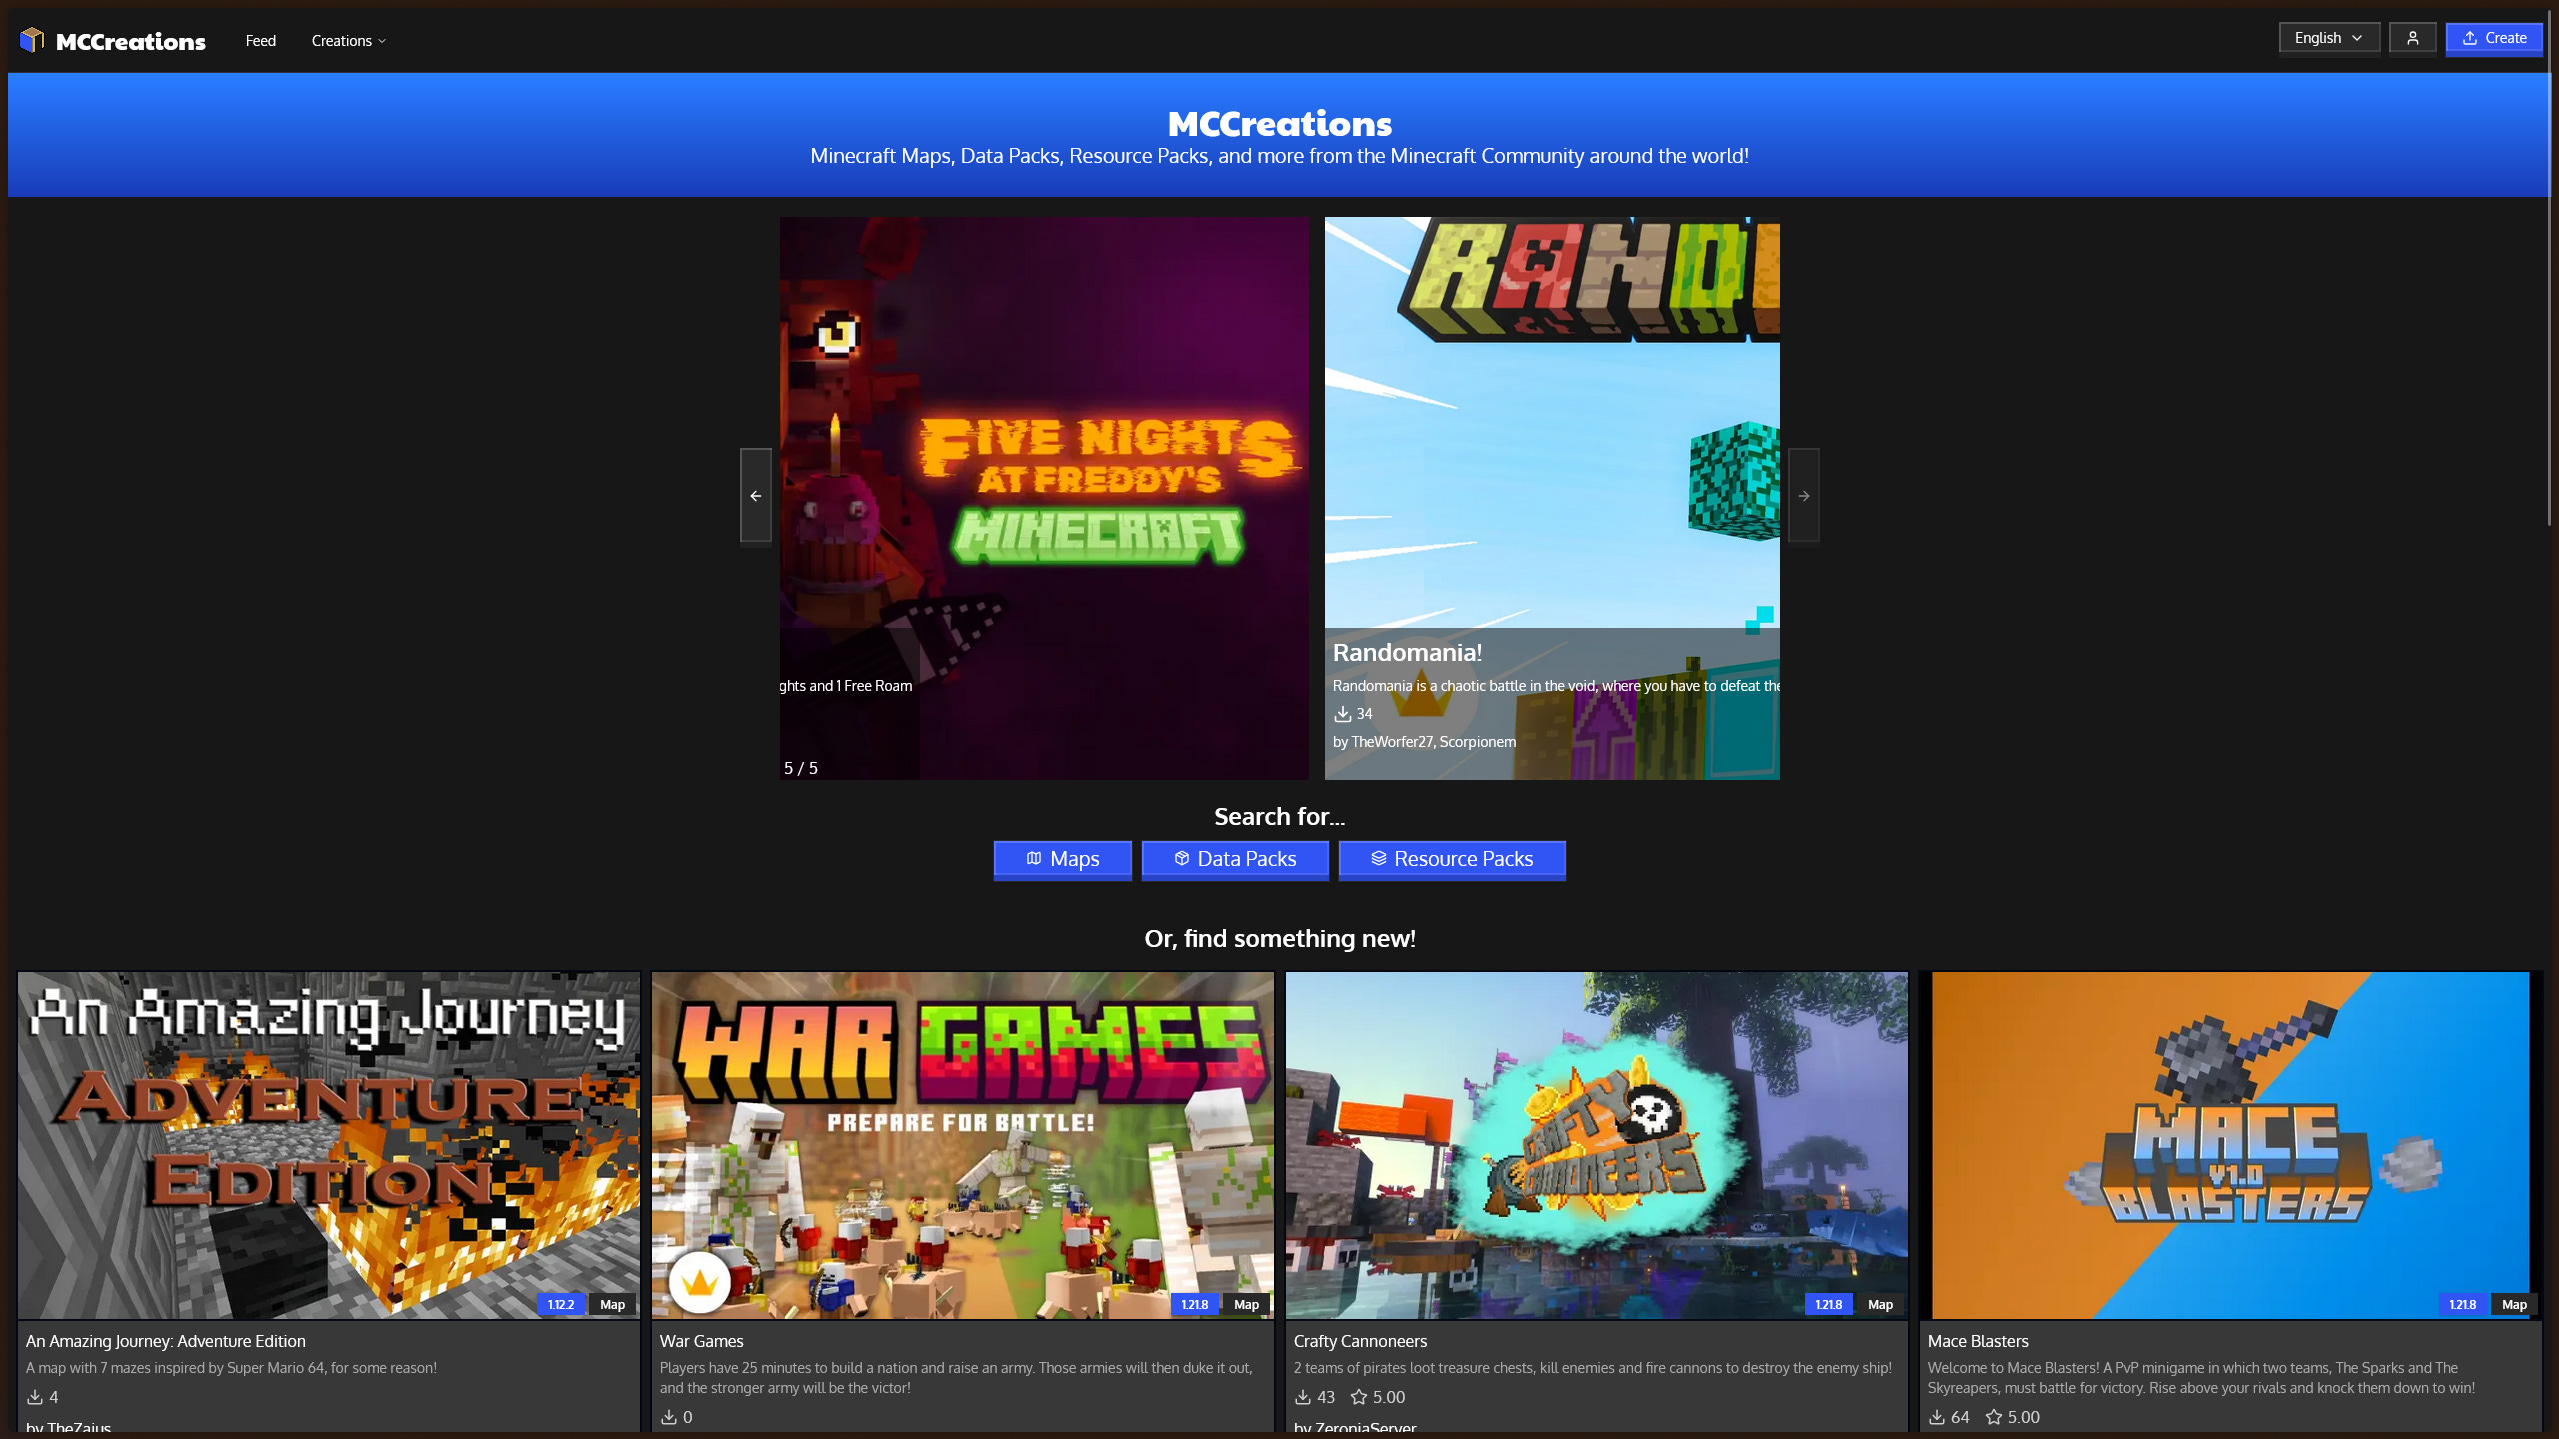Click the Create upload button
This screenshot has width=2559, height=1439.
[2493, 38]
